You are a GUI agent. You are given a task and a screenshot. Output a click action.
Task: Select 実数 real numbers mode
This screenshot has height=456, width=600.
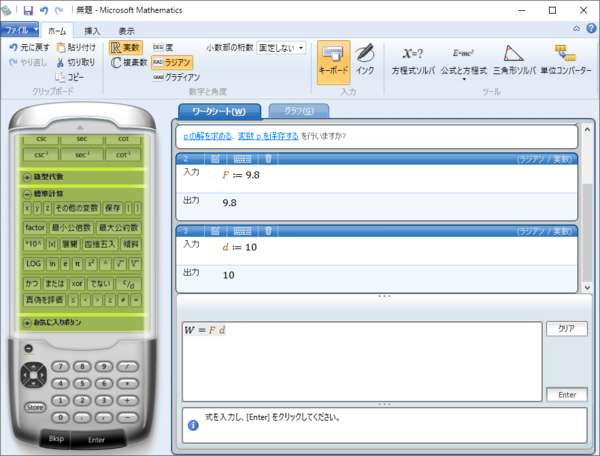126,47
